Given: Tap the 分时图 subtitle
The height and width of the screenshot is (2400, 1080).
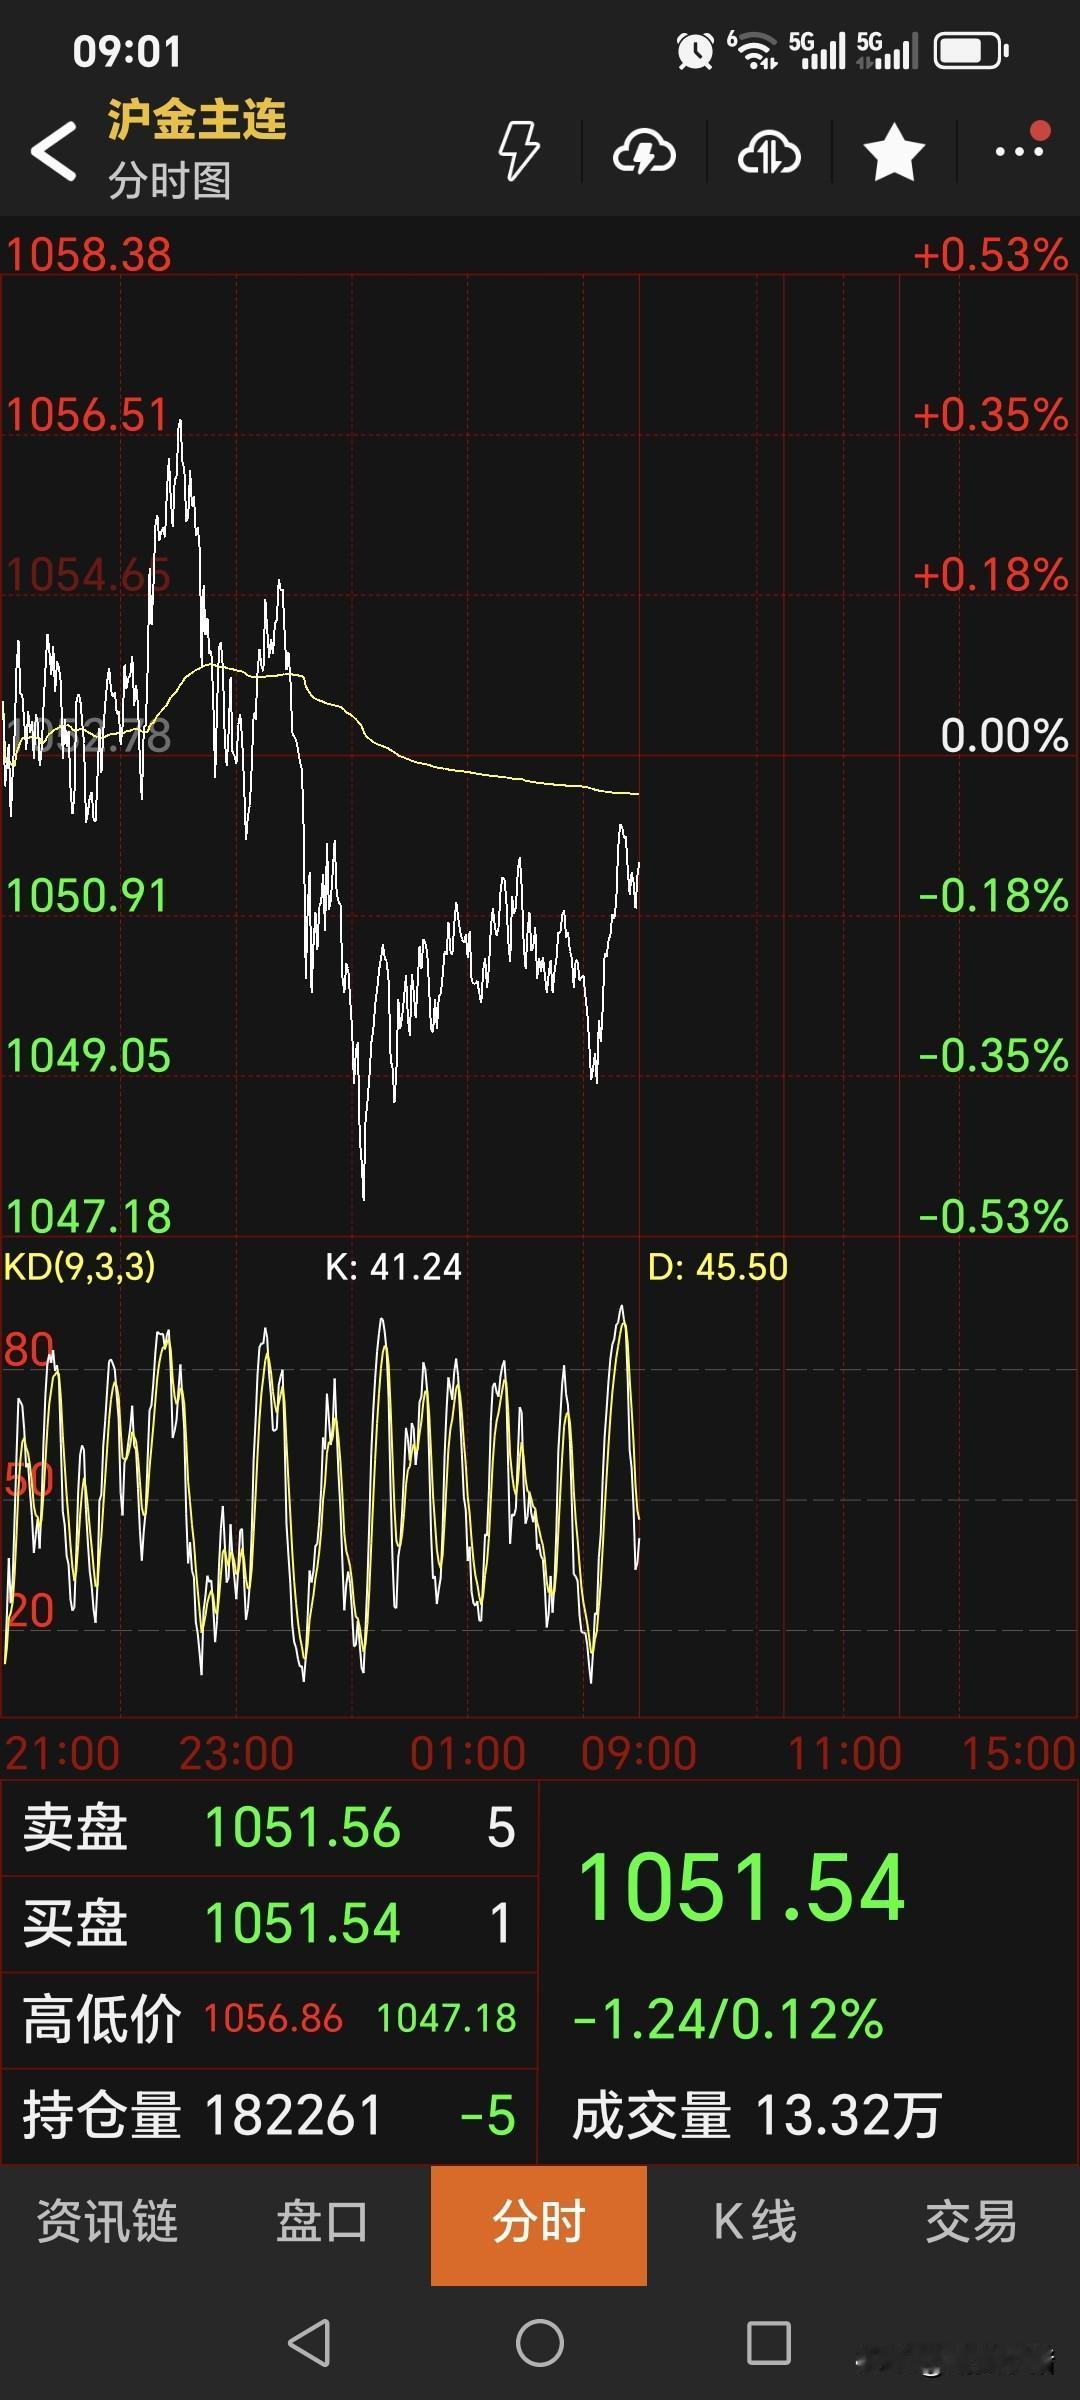Looking at the screenshot, I should pyautogui.click(x=170, y=181).
